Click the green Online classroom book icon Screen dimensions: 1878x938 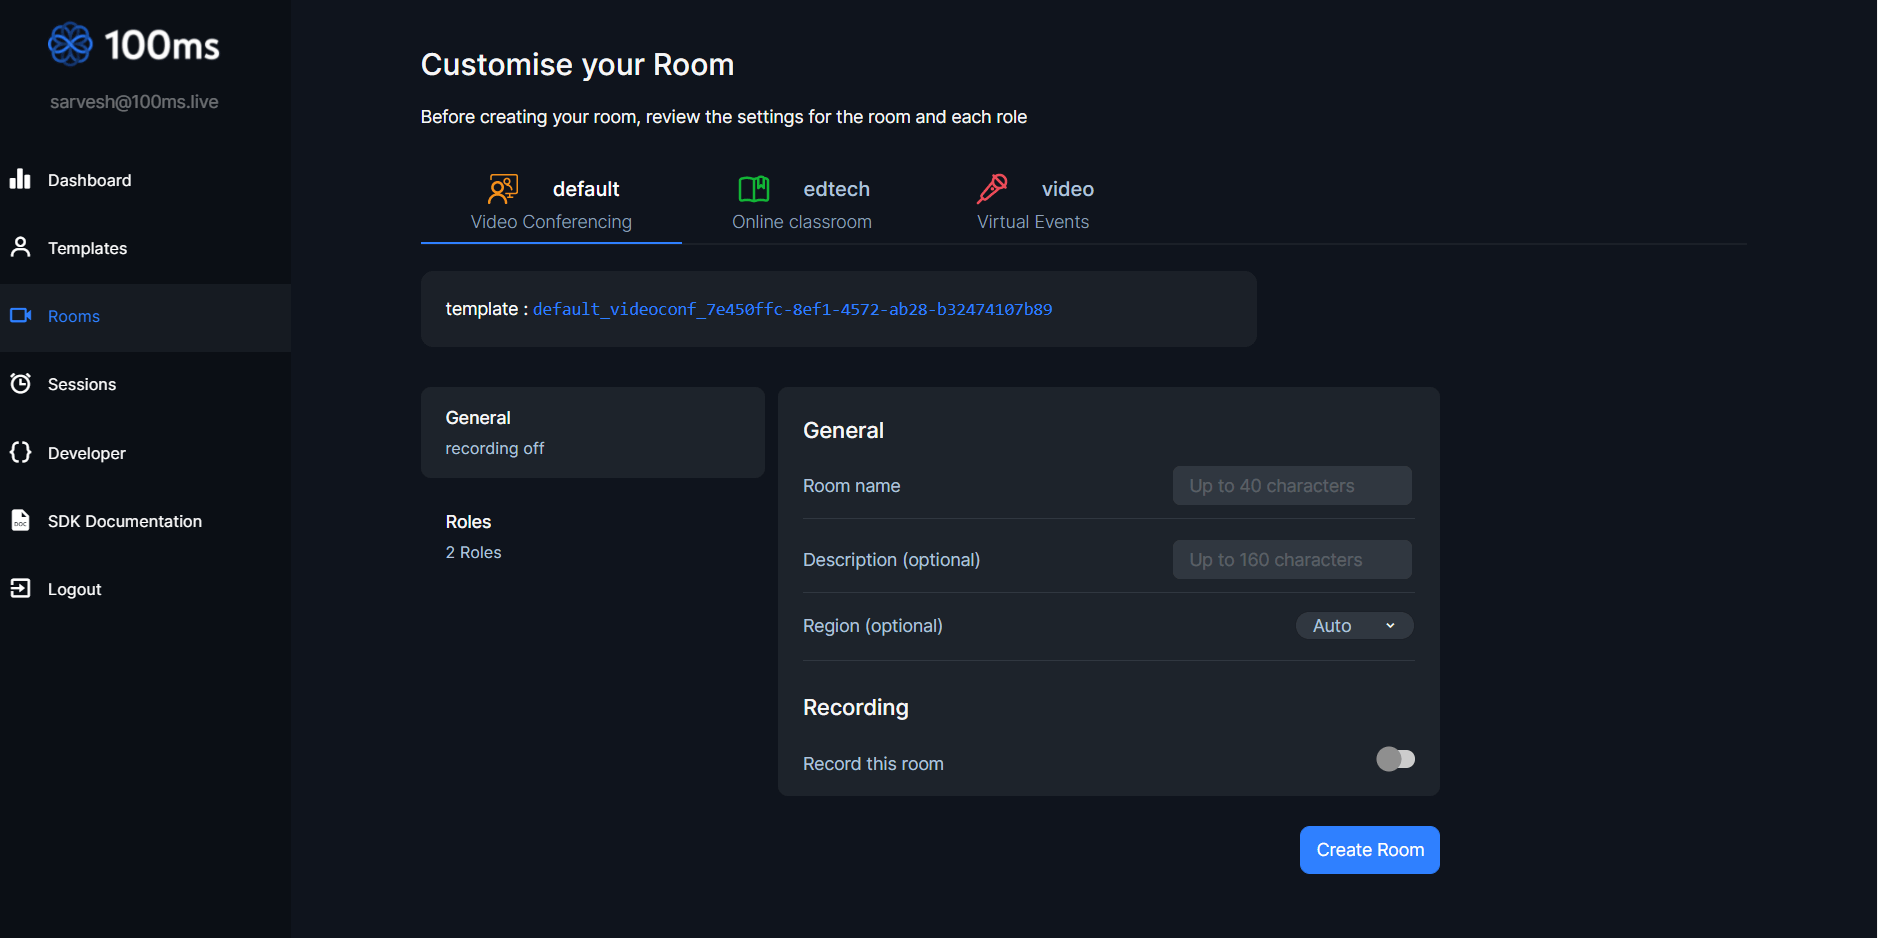(754, 188)
